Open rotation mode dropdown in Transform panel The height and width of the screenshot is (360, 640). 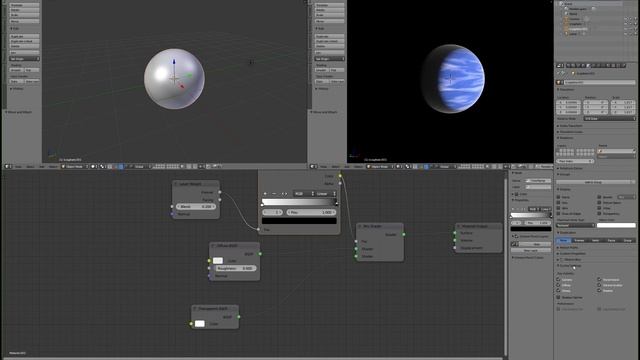pos(609,118)
